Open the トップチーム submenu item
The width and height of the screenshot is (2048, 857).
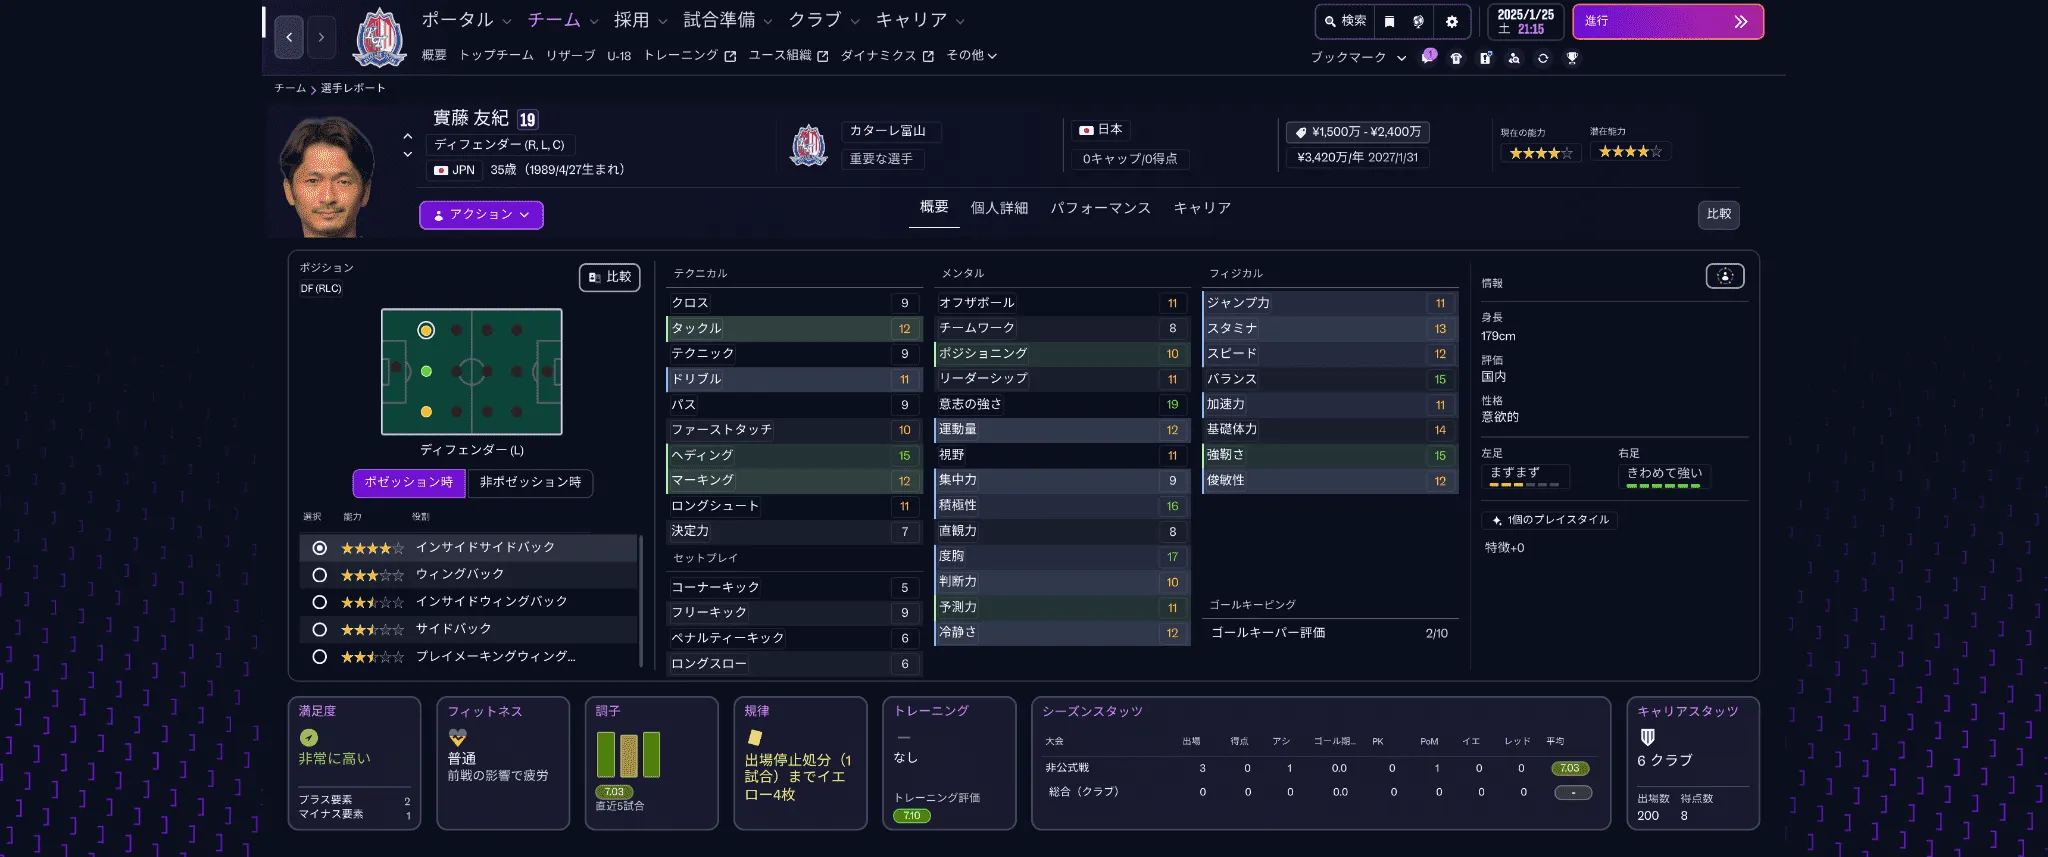pos(496,56)
